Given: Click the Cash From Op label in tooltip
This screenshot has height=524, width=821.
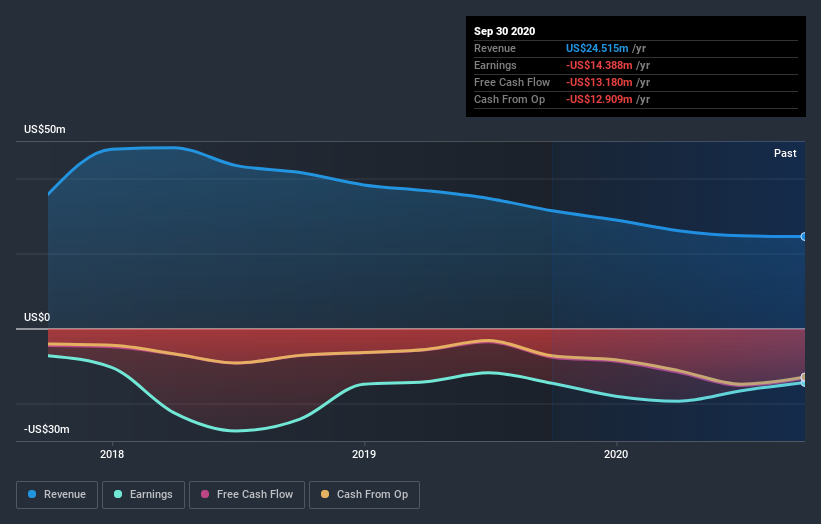Looking at the screenshot, I should (509, 99).
